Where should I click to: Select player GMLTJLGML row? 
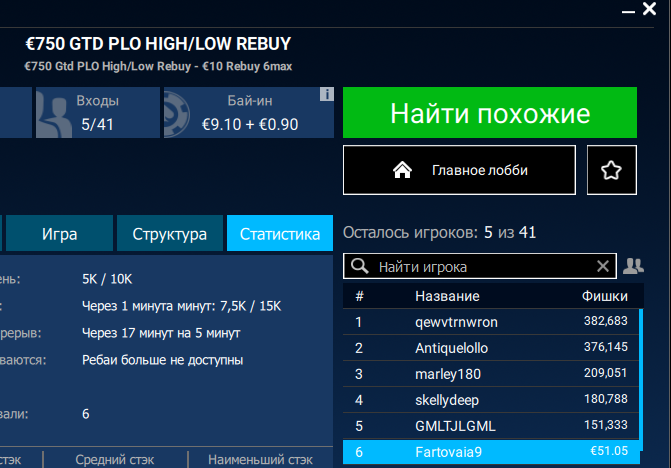click(491, 426)
